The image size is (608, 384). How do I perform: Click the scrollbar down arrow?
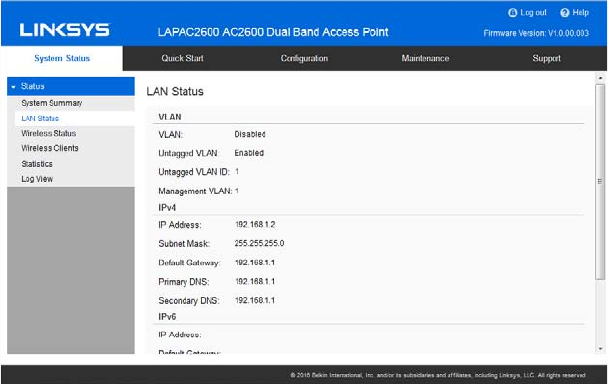[600, 349]
